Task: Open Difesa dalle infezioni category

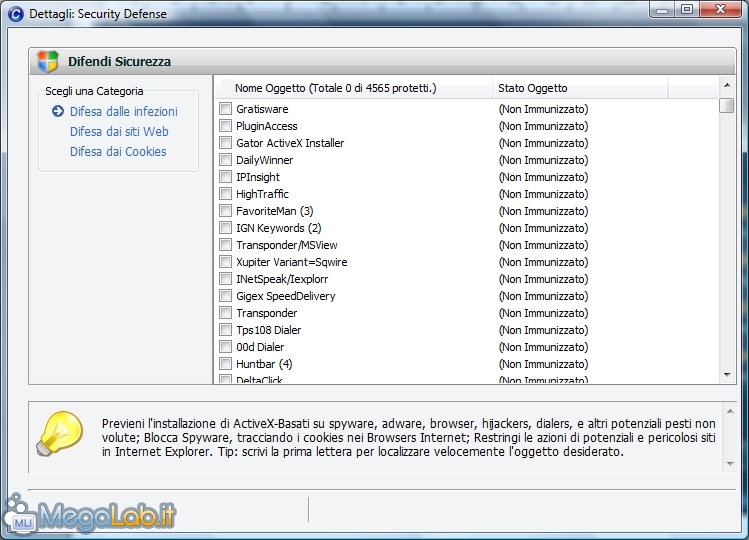Action: (x=124, y=111)
